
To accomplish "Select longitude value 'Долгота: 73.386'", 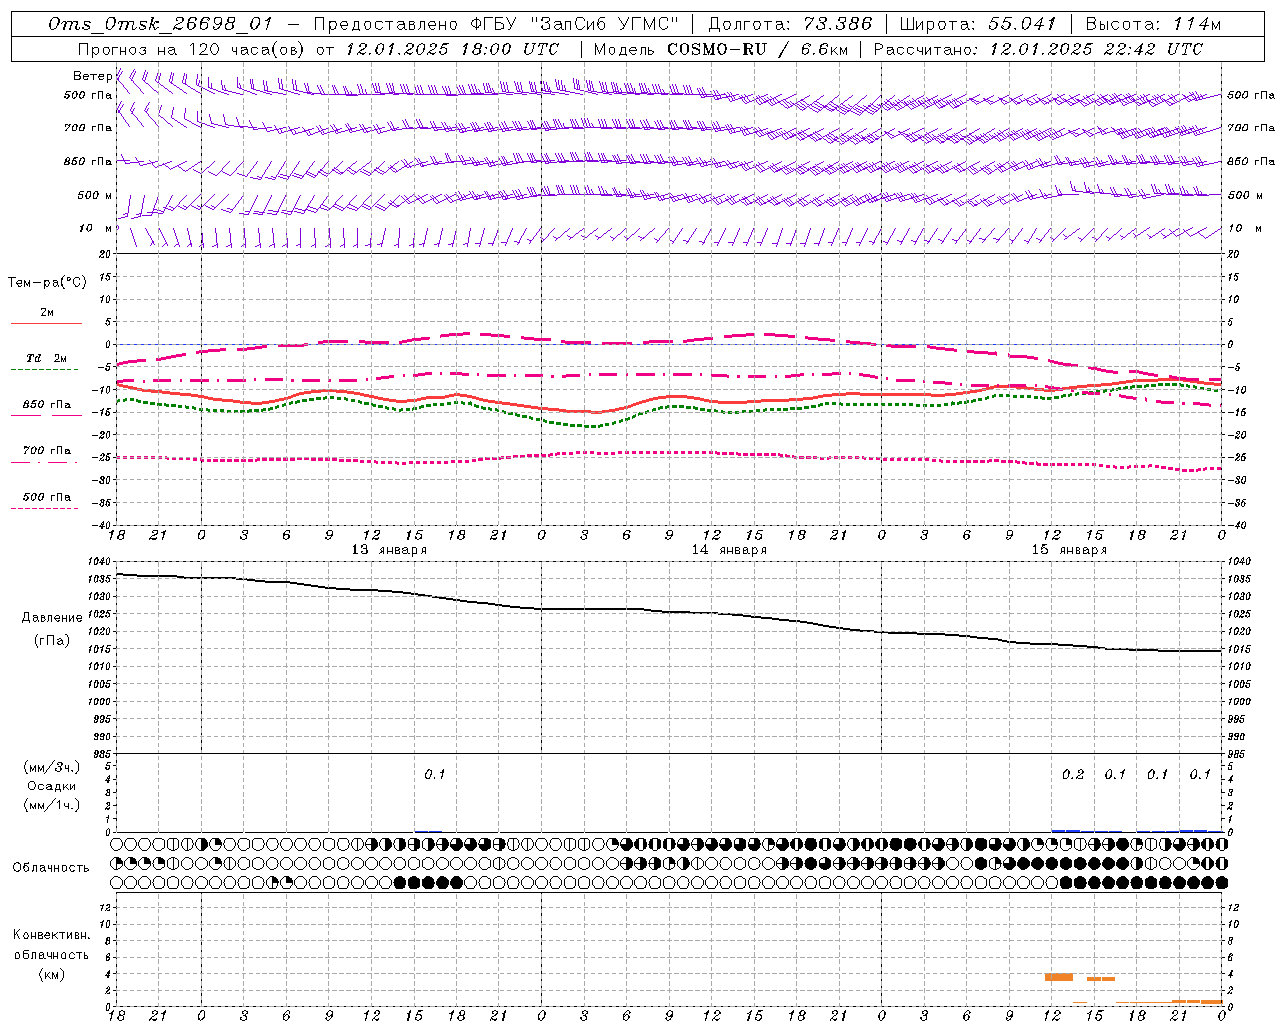I will pos(790,24).
